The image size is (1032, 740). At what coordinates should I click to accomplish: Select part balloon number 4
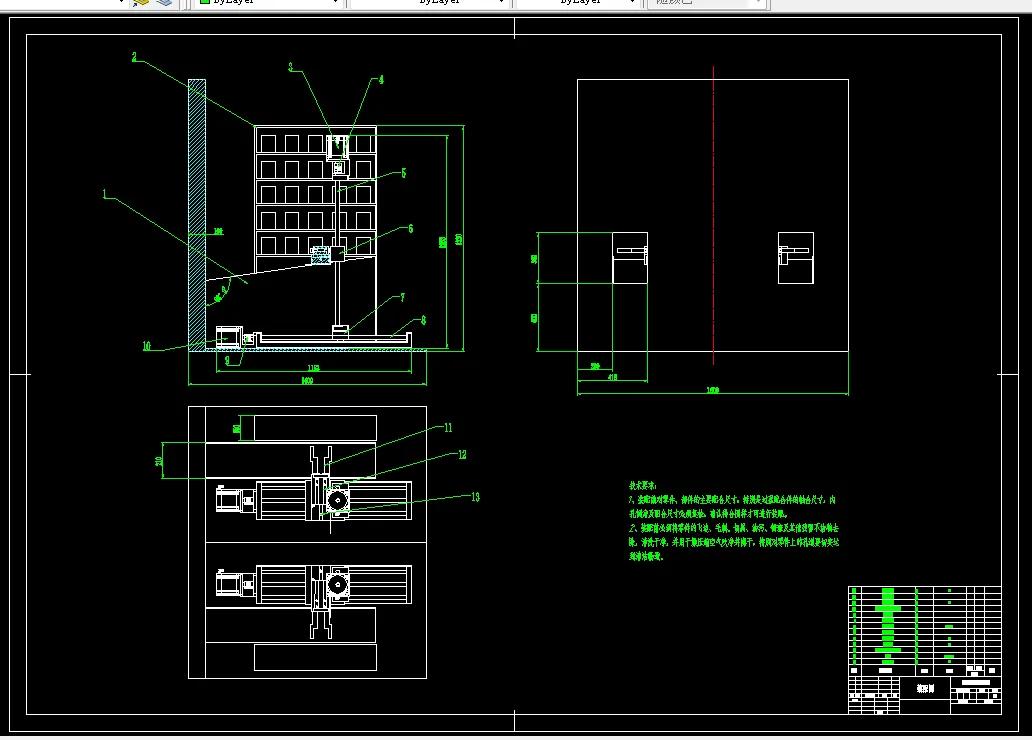pos(381,80)
